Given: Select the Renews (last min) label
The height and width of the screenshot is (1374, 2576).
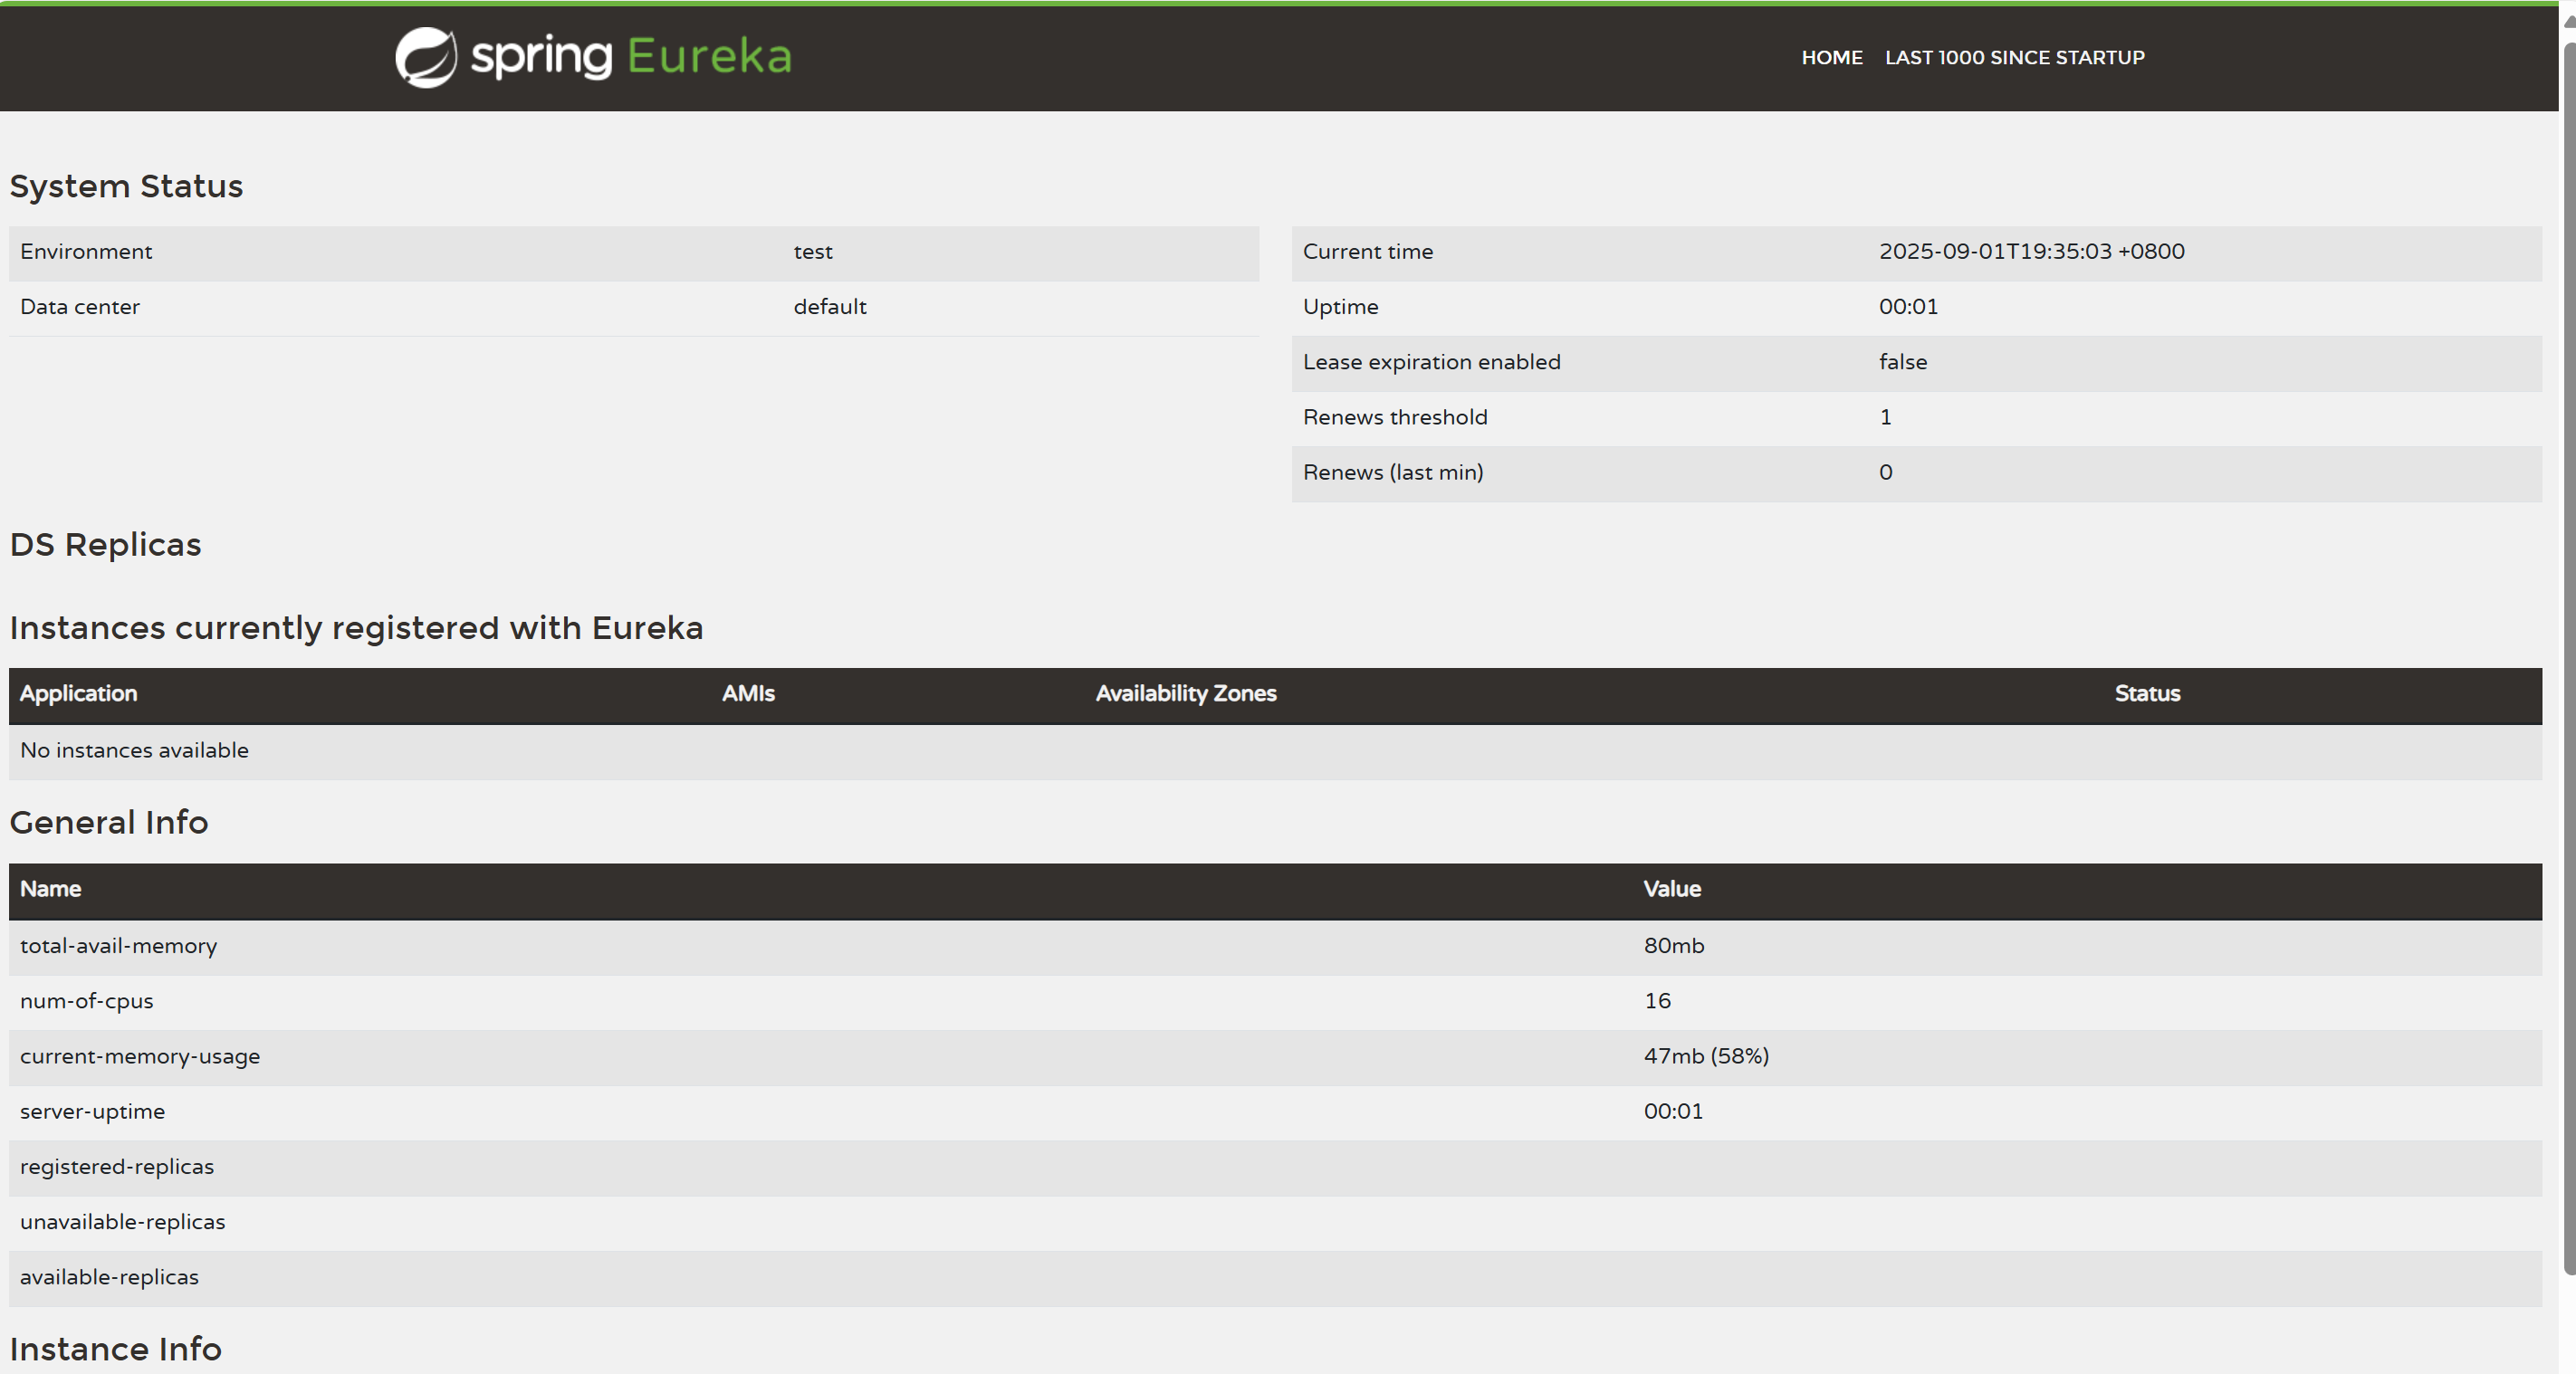Looking at the screenshot, I should click(x=1393, y=473).
